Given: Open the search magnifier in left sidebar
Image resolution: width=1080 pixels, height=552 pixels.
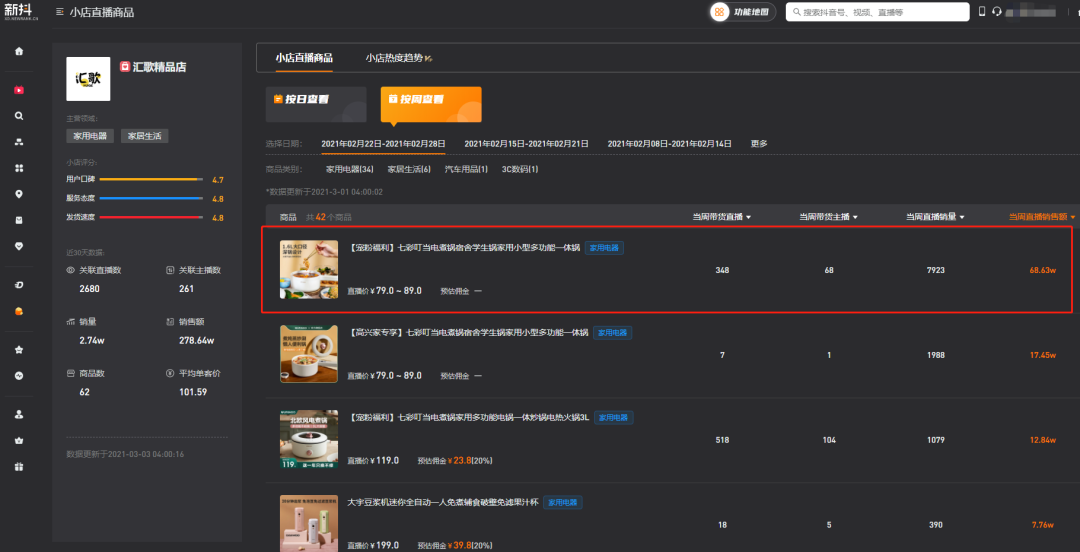Looking at the screenshot, I should point(18,116).
